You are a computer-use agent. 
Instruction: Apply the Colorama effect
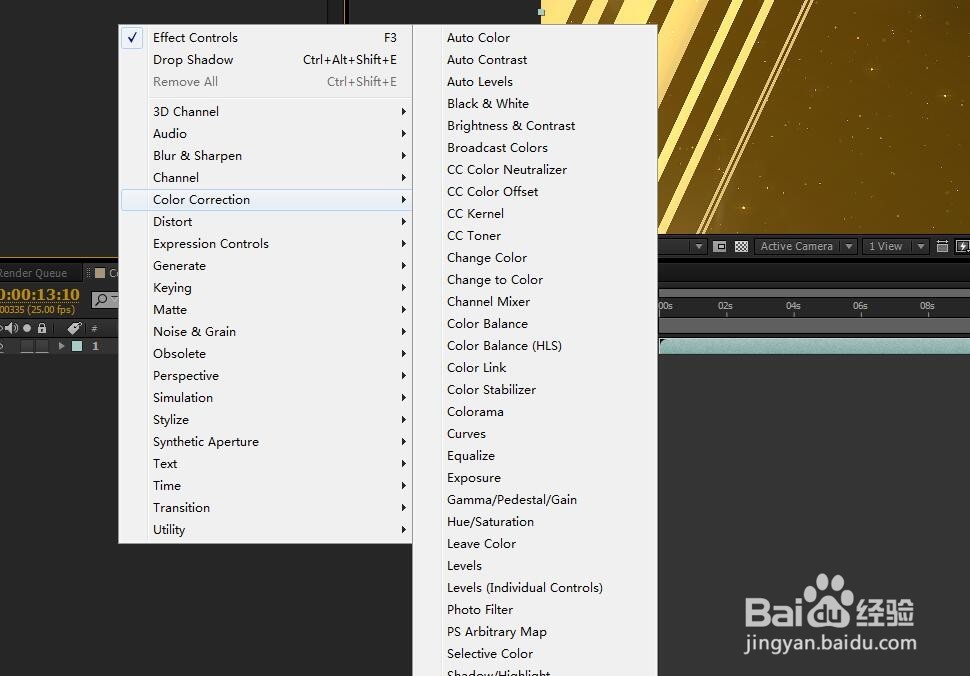click(535, 412)
